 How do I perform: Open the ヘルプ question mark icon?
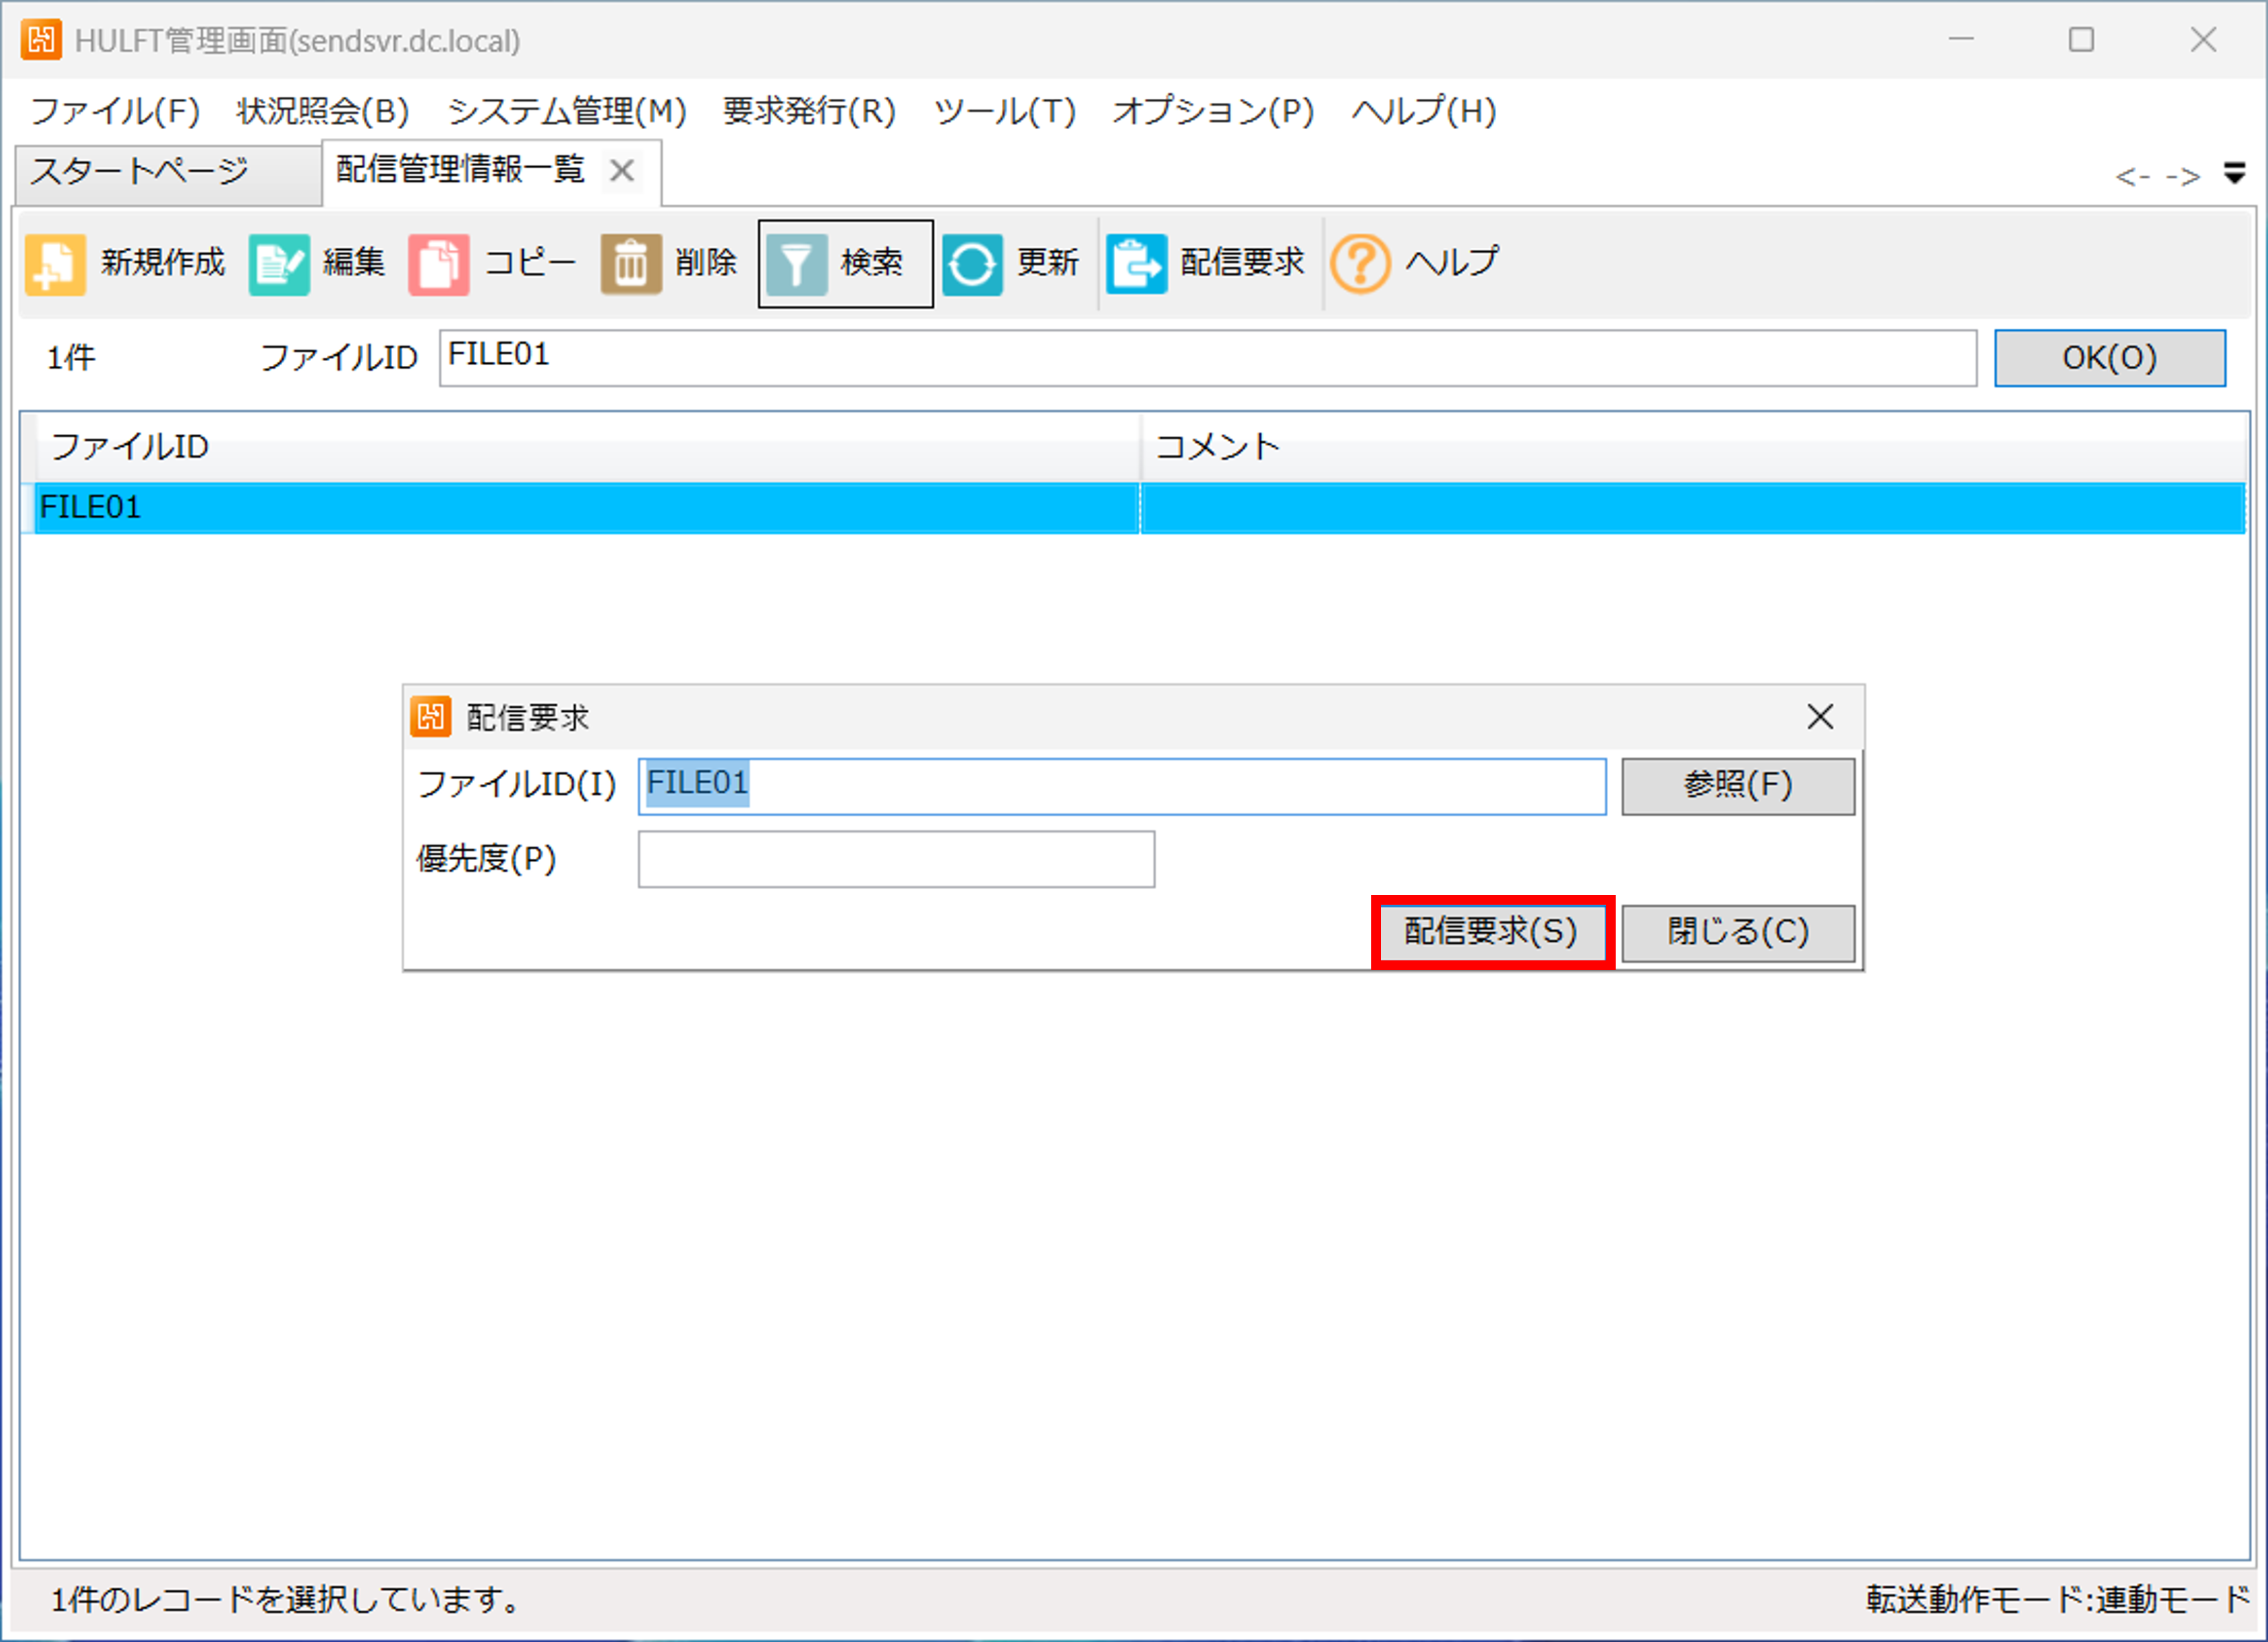tap(1360, 264)
